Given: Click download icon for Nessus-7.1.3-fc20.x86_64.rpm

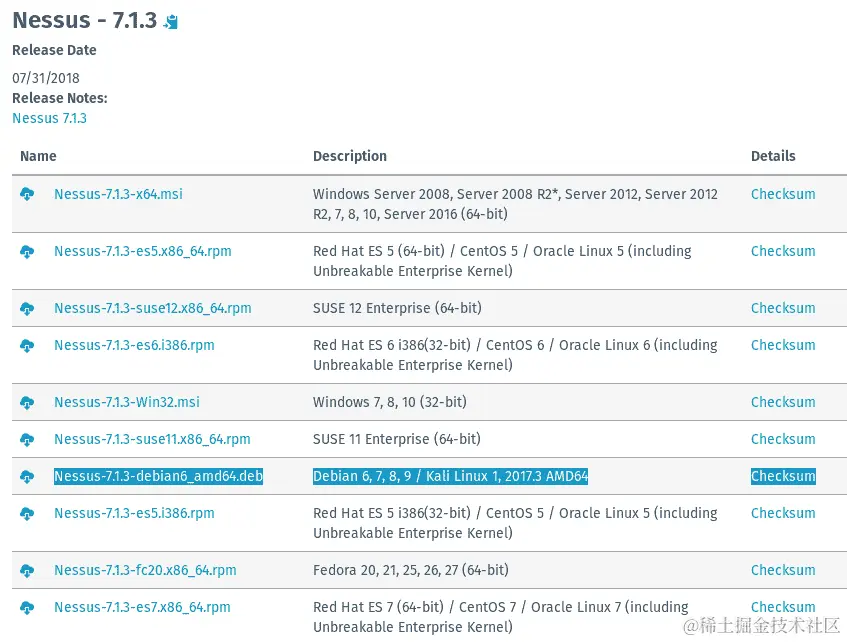Looking at the screenshot, I should 27,571.
